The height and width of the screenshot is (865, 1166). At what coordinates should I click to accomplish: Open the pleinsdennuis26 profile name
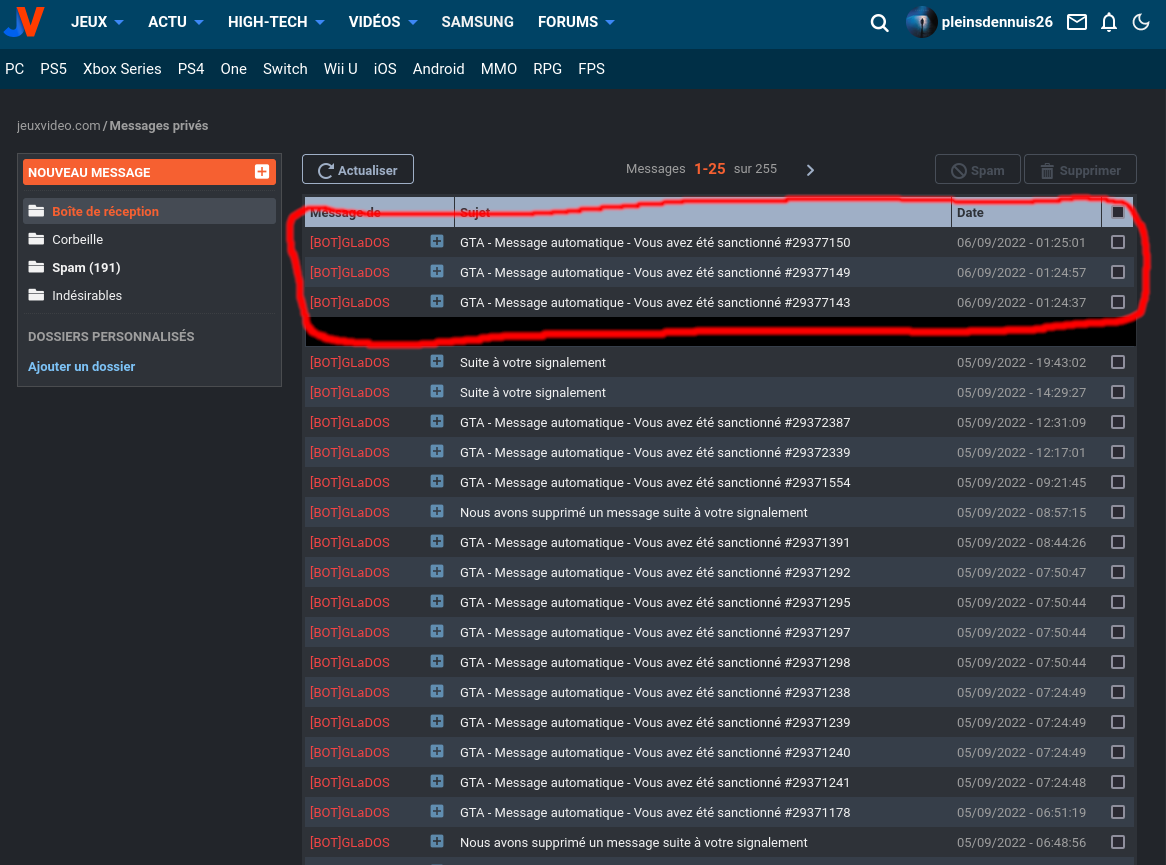coord(996,22)
